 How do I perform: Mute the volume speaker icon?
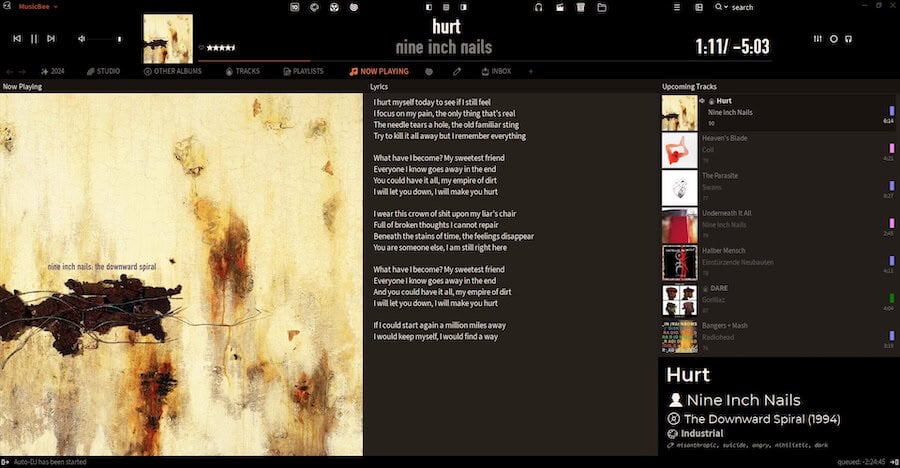tap(82, 38)
